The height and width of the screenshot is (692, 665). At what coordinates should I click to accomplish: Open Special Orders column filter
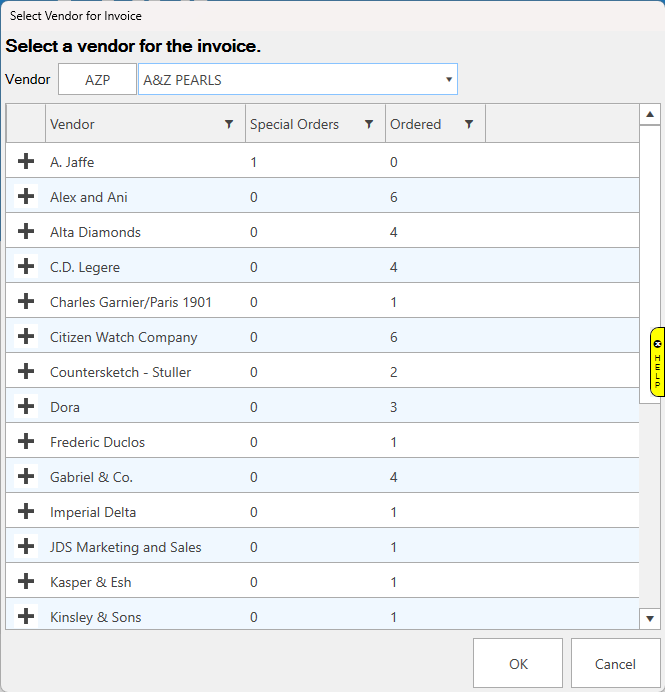(x=369, y=124)
